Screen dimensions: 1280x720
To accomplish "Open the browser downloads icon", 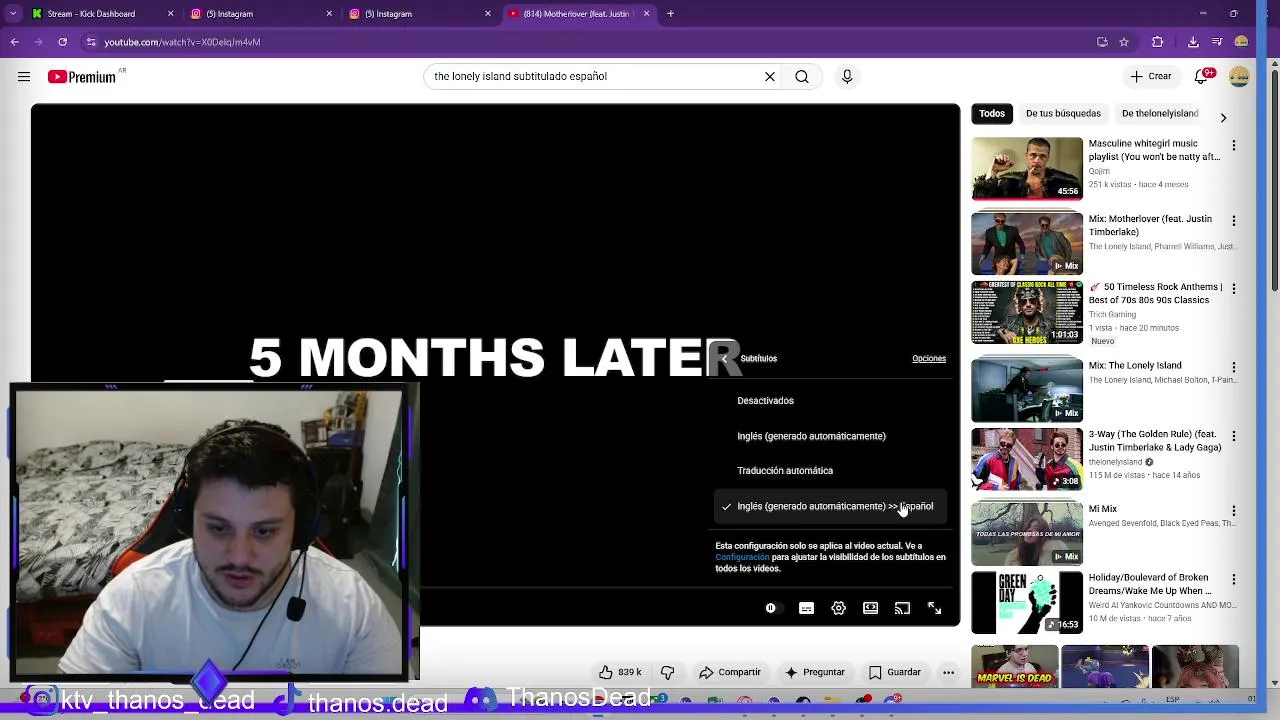I will (1193, 42).
